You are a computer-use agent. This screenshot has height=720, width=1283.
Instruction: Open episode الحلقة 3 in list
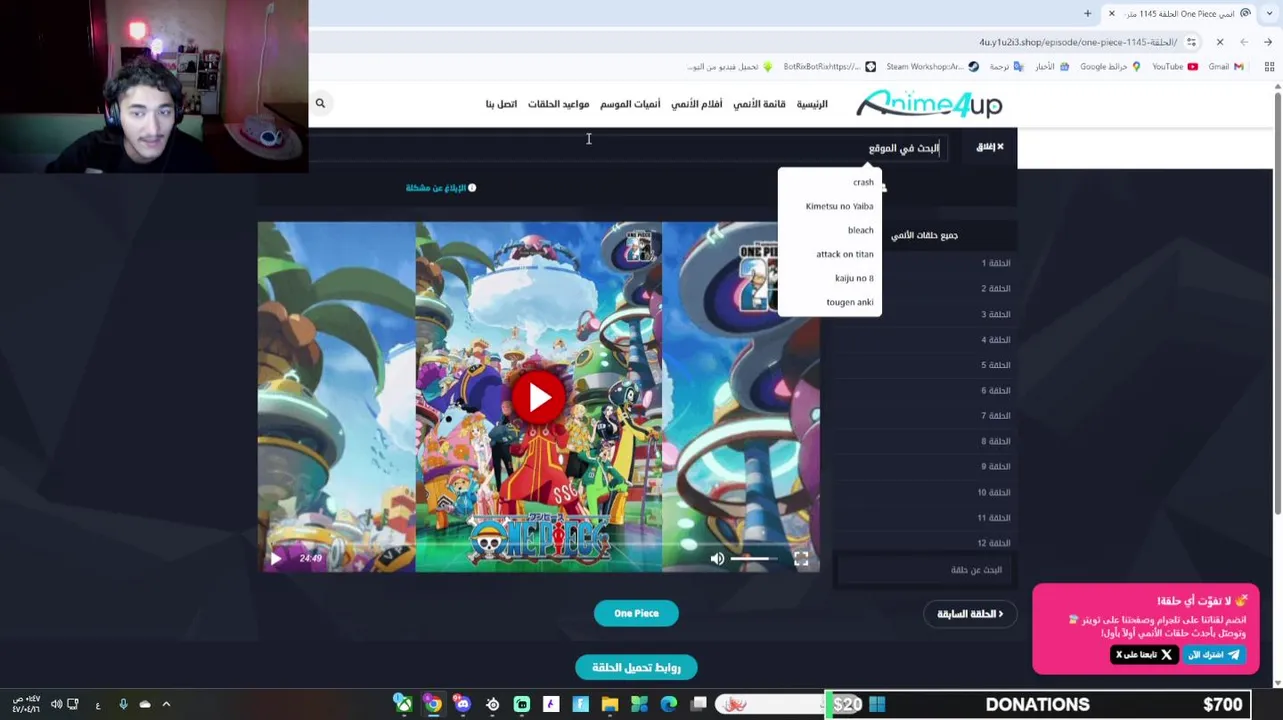tap(995, 314)
